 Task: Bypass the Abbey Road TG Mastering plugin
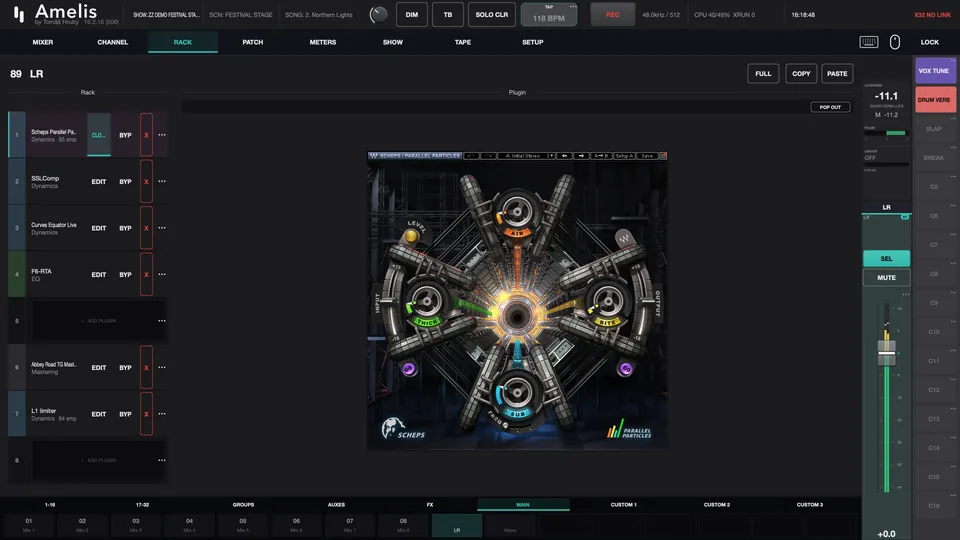(x=125, y=367)
